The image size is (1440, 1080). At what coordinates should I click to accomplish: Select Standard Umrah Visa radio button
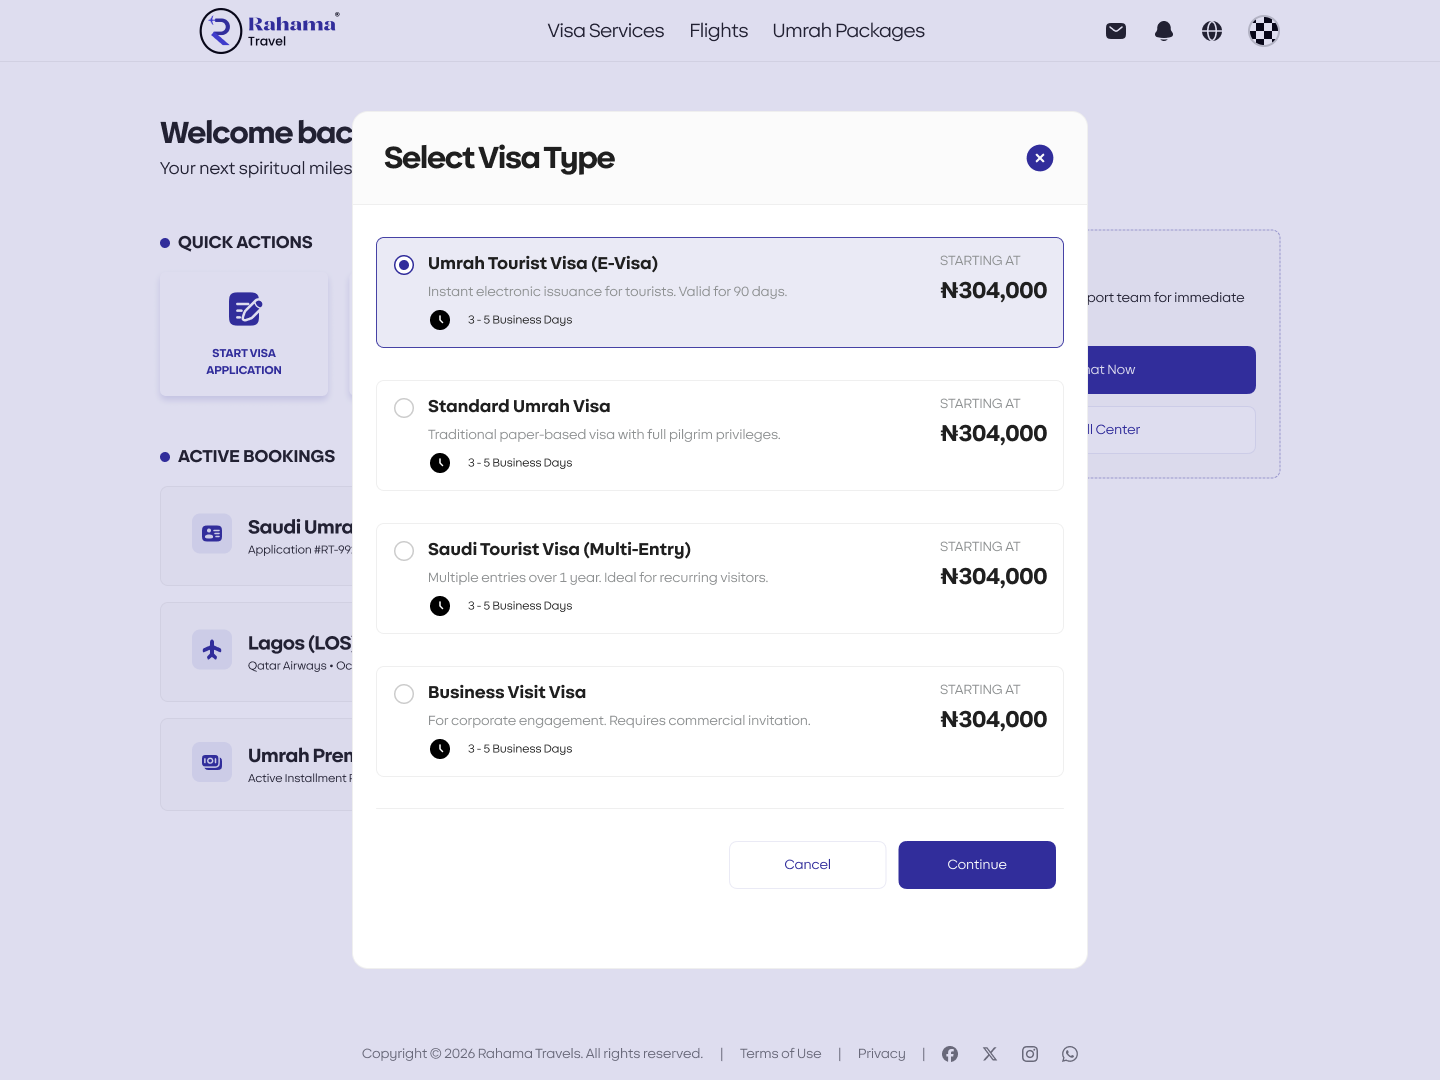(404, 408)
